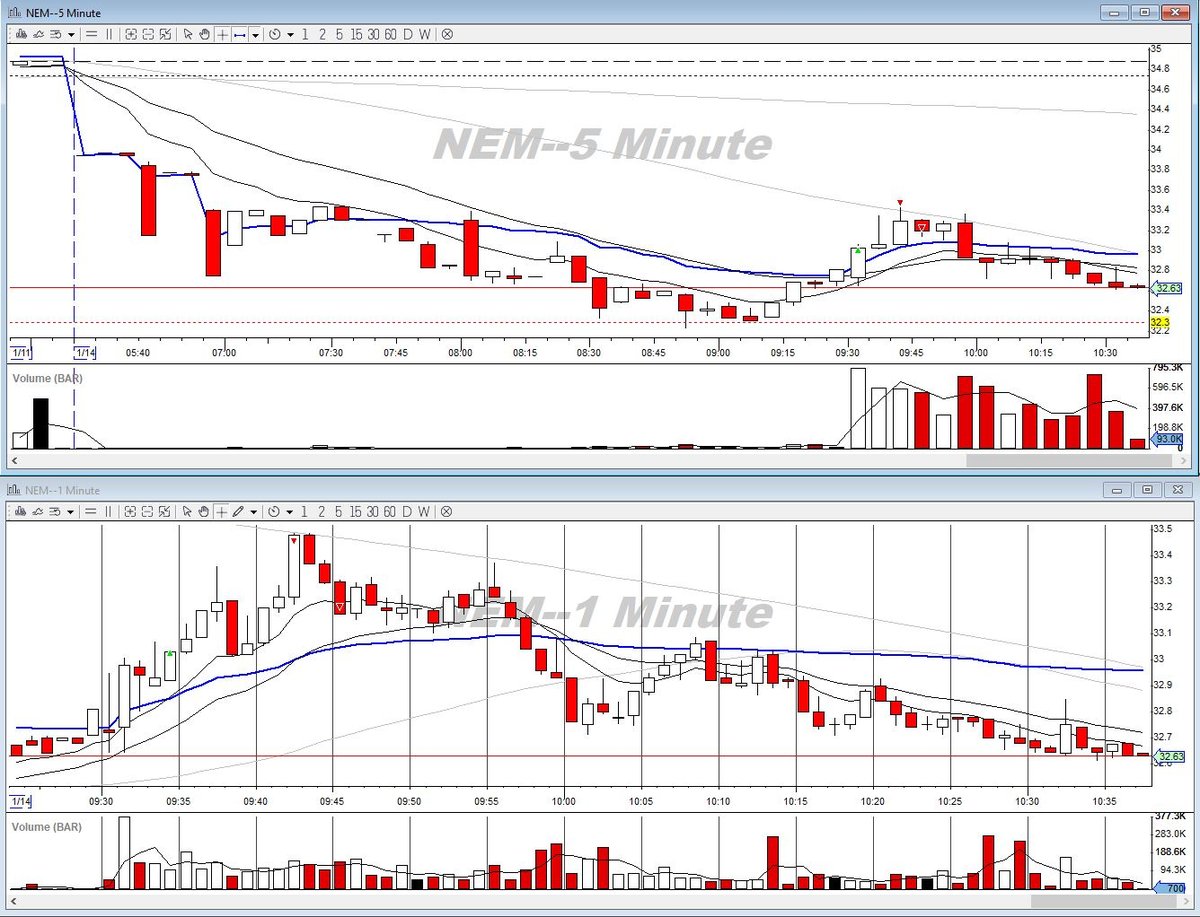Click Volume (BAR) label in 1 Minute window
The image size is (1200, 917).
46,827
